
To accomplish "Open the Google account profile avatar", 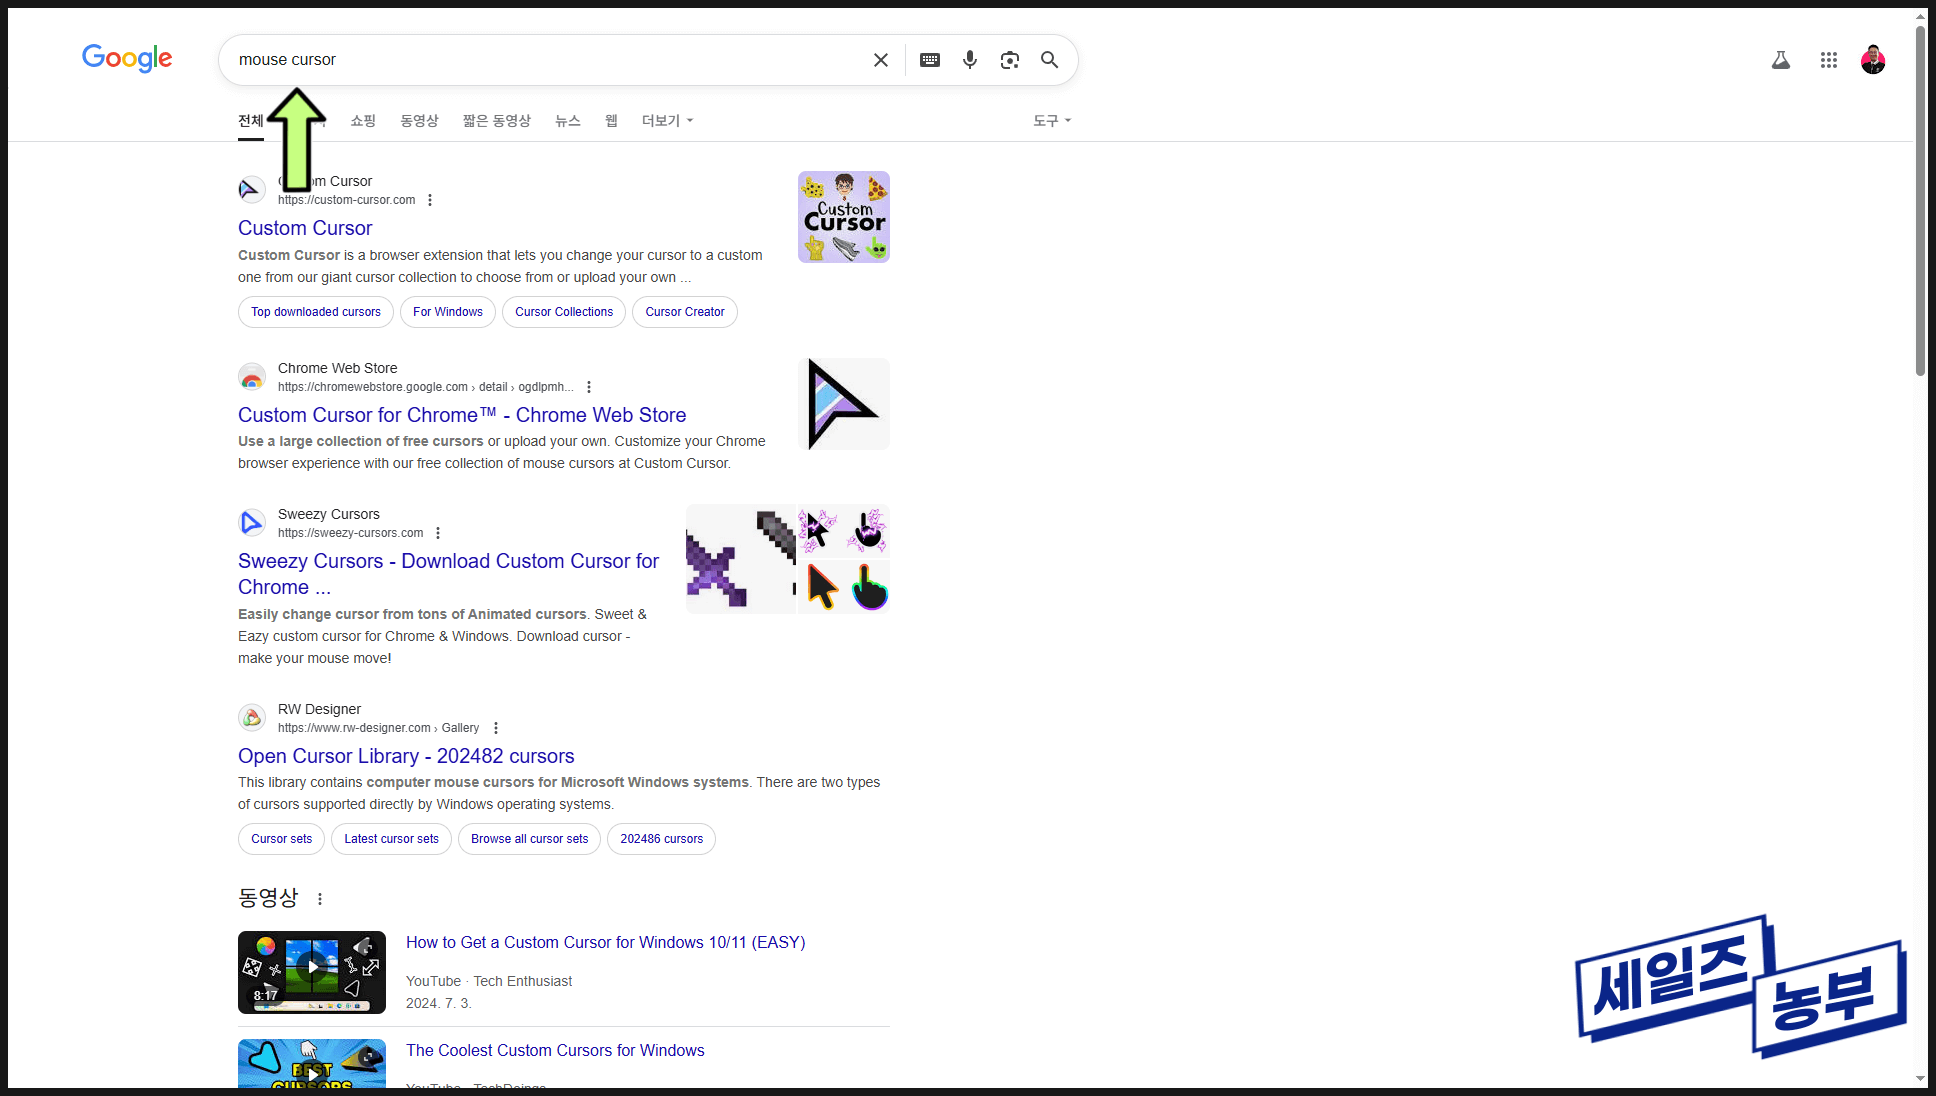I will 1872,60.
